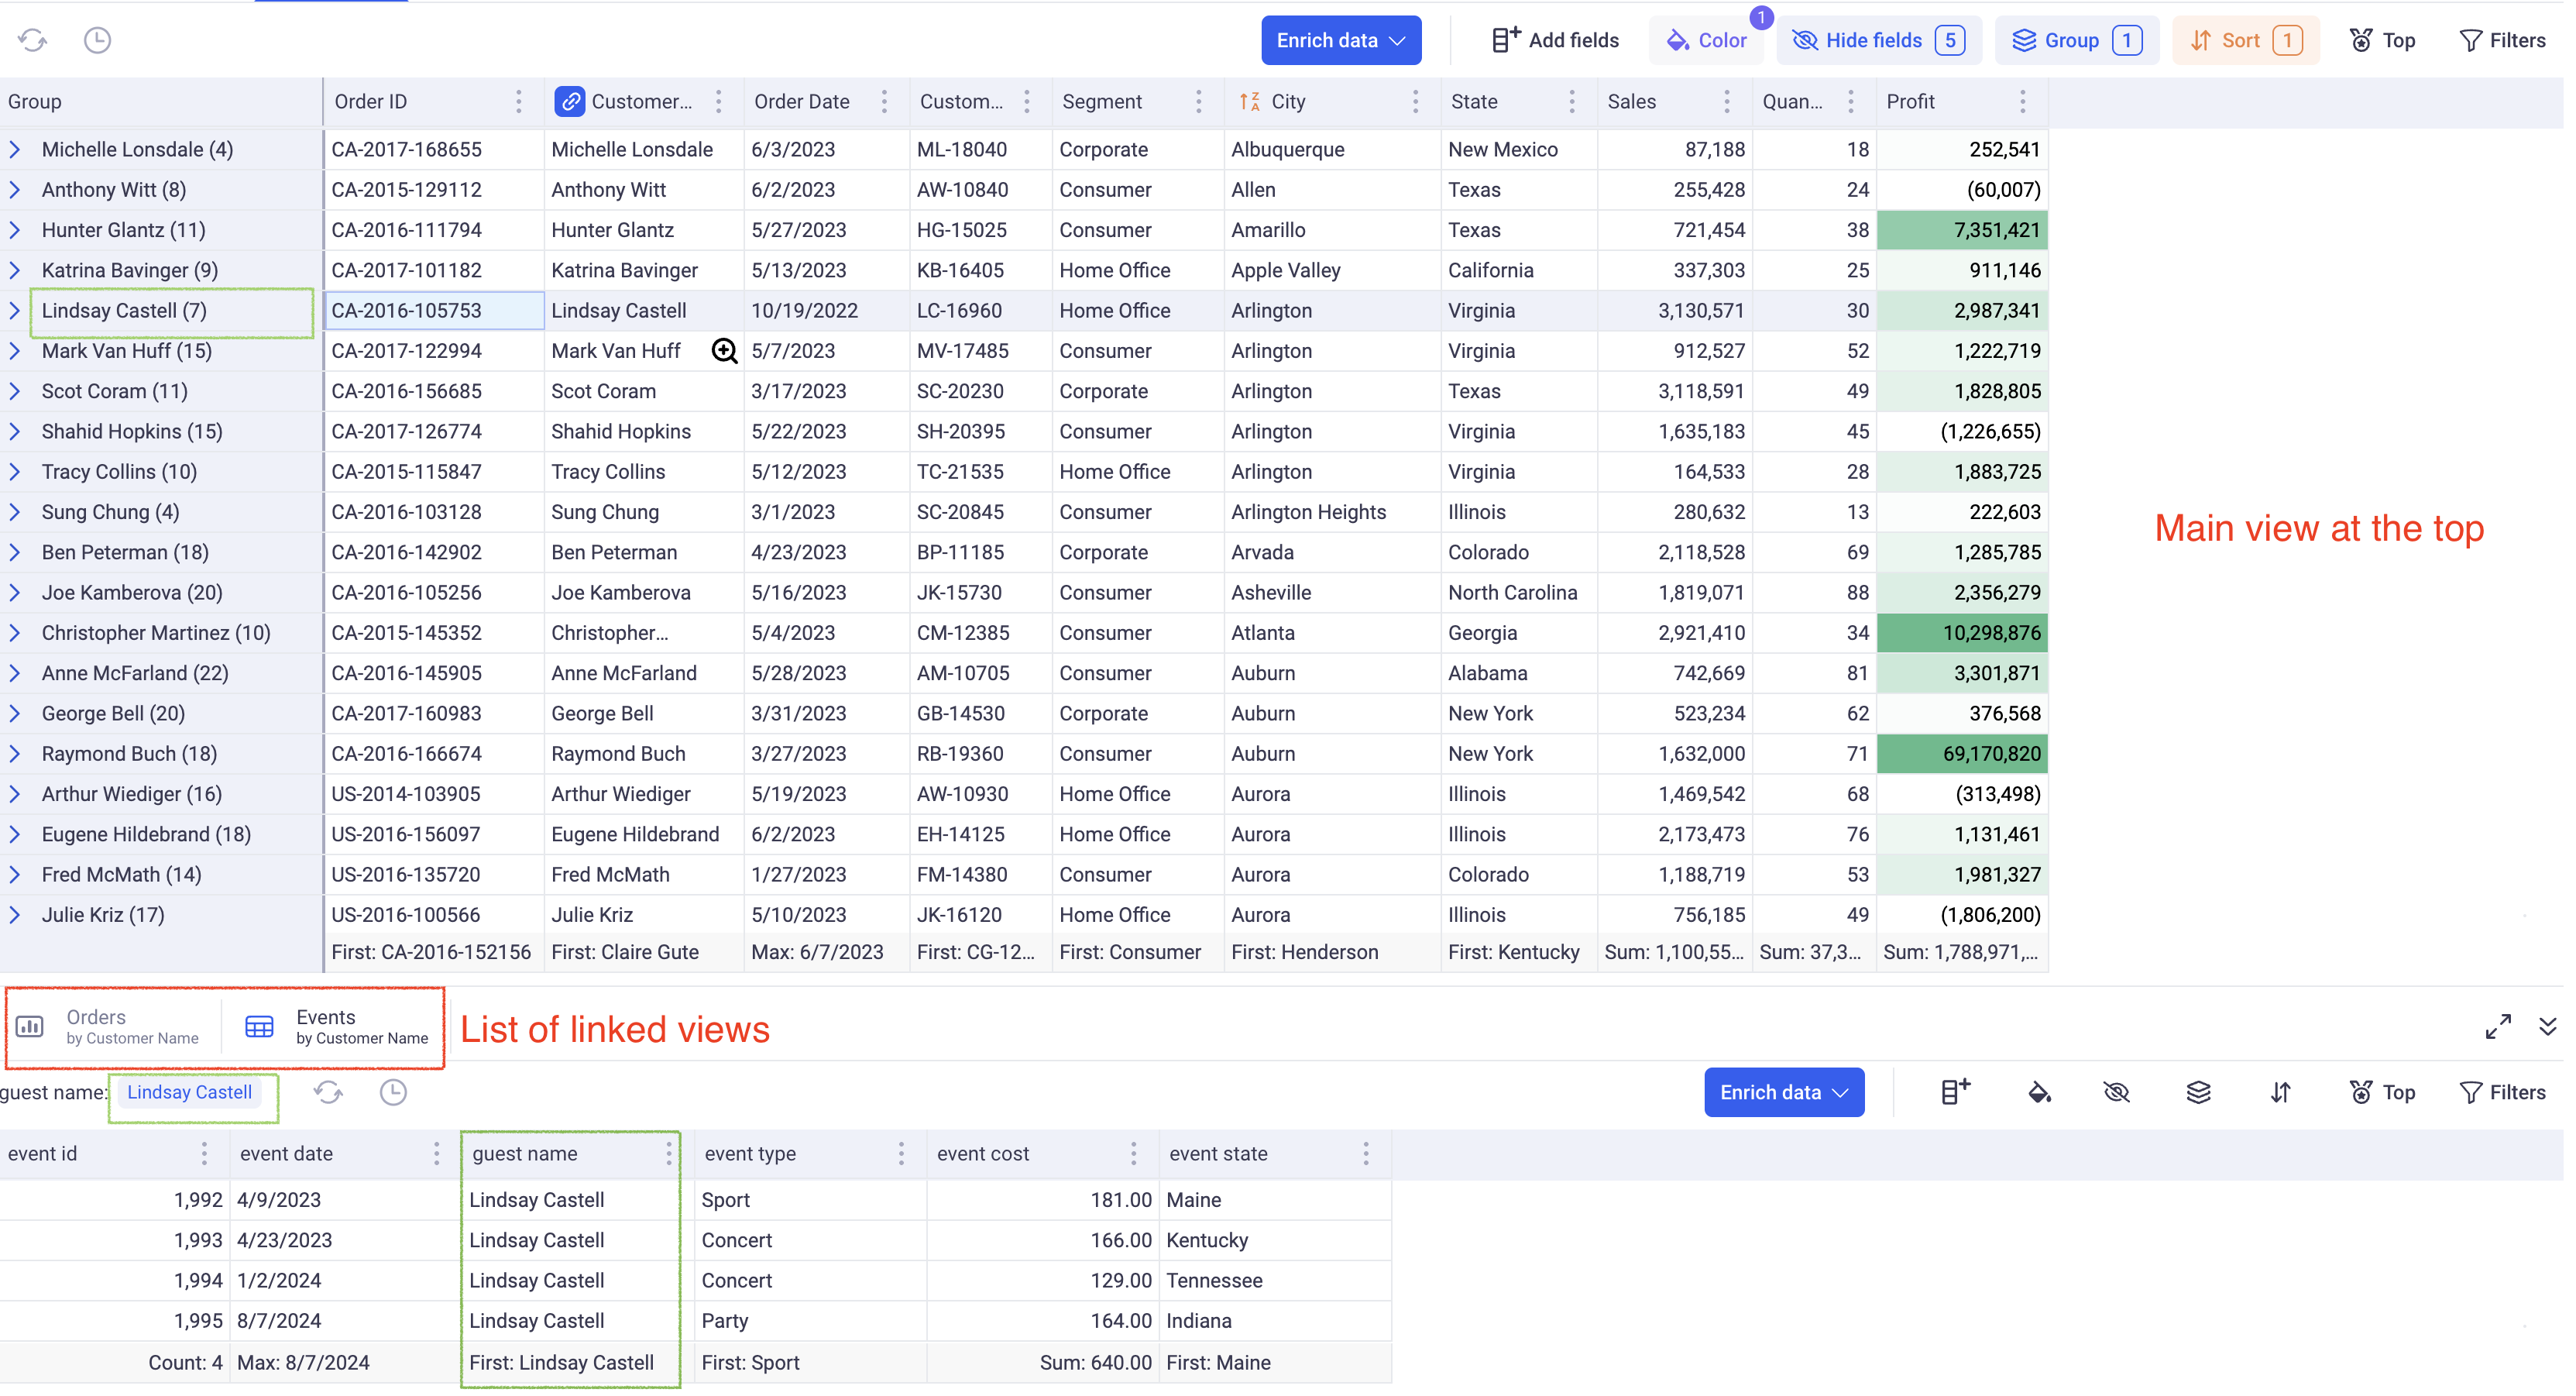This screenshot has width=2576, height=1396.
Task: Toggle the hidden fields eye icon in lower toolbar
Action: [2116, 1092]
